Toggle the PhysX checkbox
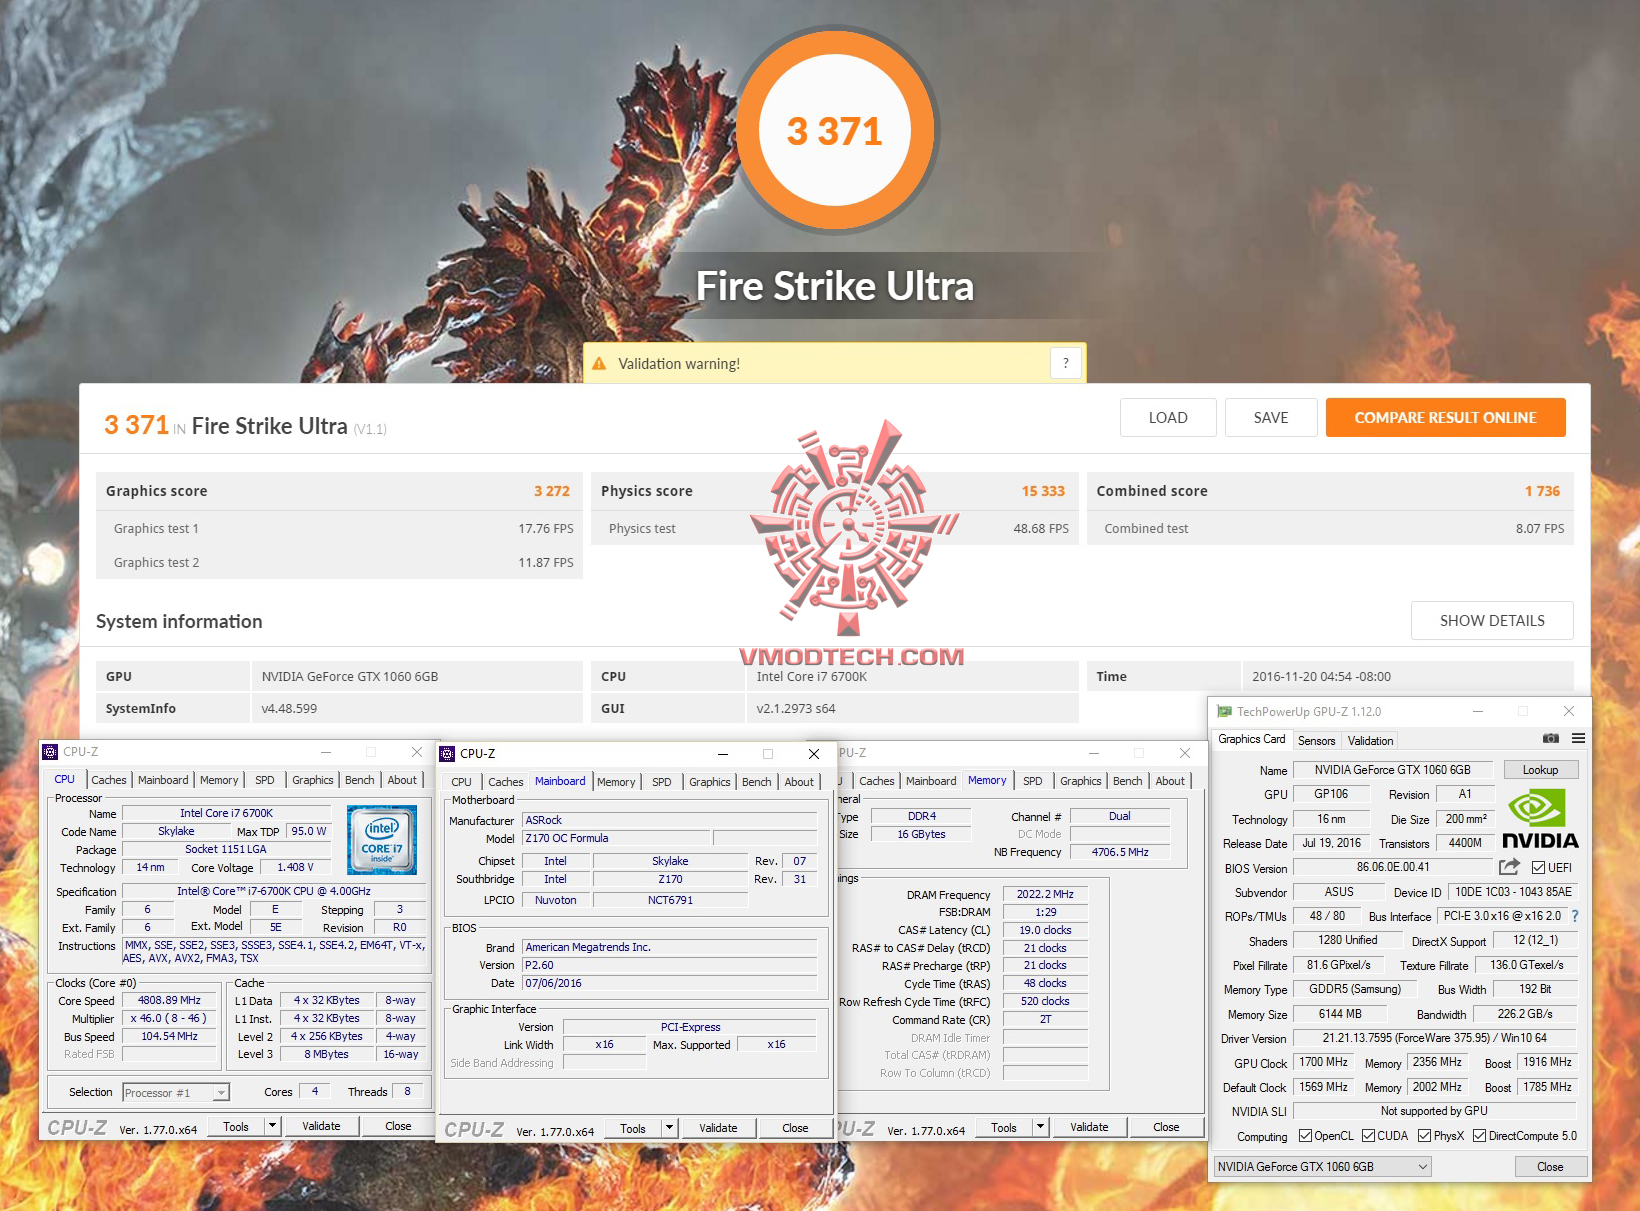The image size is (1640, 1211). point(1424,1136)
